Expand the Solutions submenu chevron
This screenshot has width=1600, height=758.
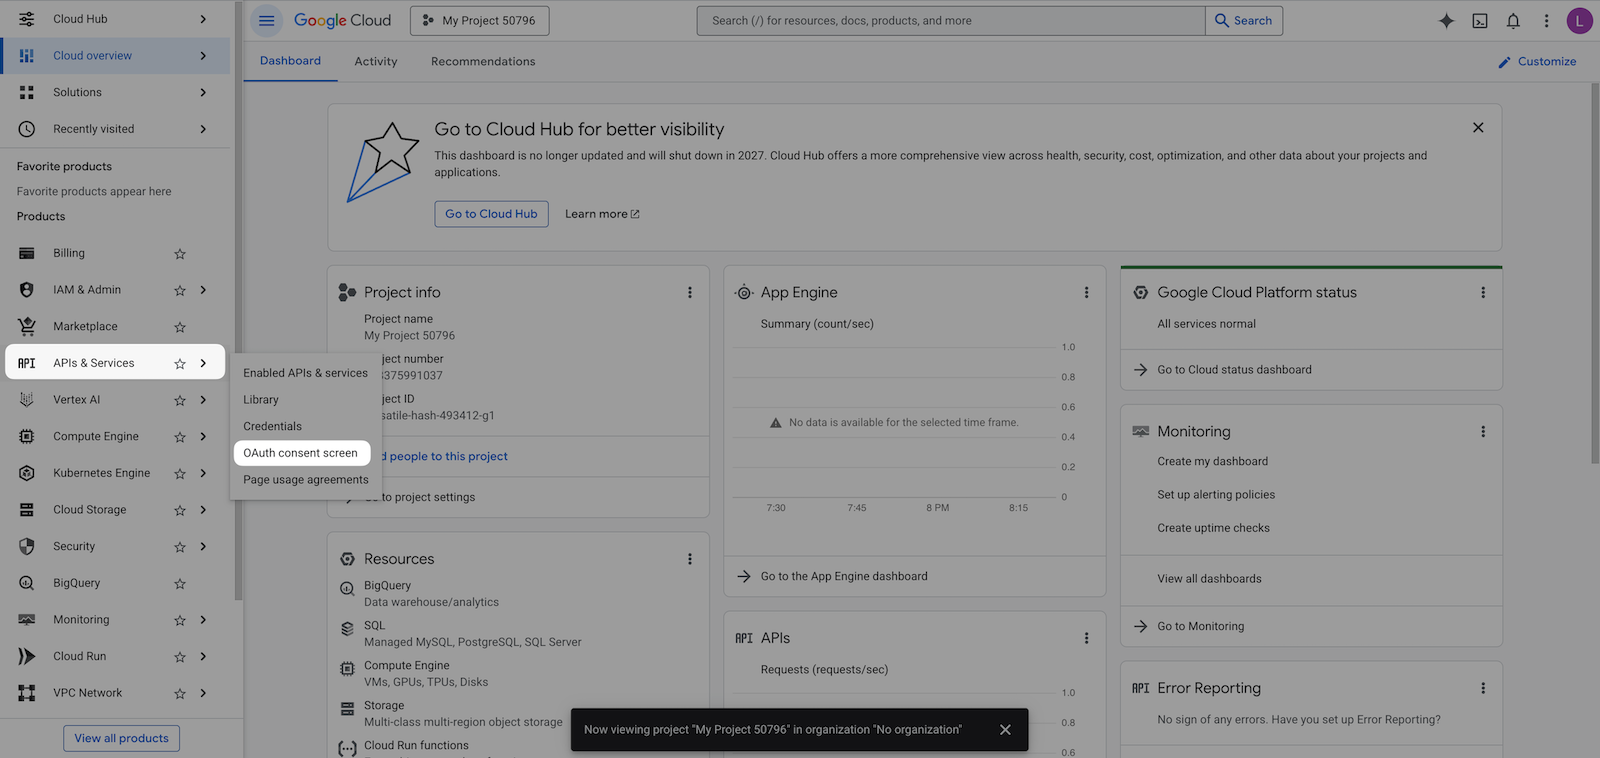pos(203,92)
